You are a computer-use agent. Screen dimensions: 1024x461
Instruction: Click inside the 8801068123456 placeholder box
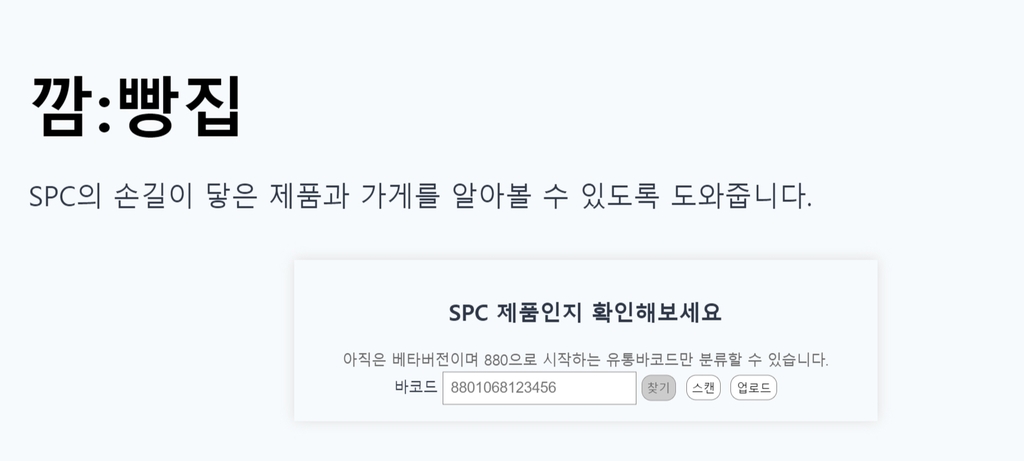click(x=539, y=388)
